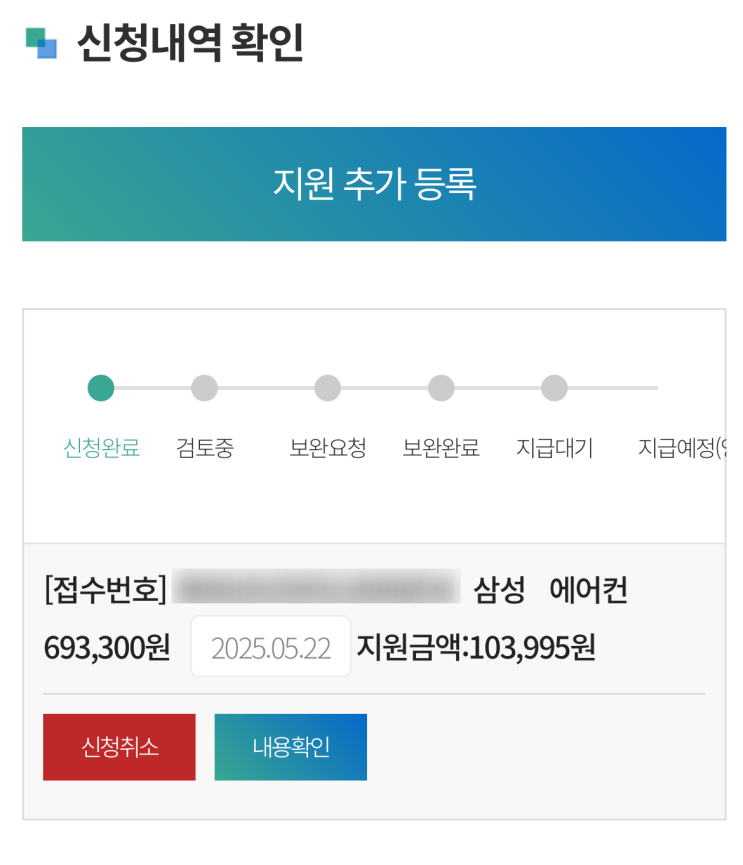The width and height of the screenshot is (743, 865).
Task: Click the 신청내역 확인 page heading
Action: (x=190, y=43)
